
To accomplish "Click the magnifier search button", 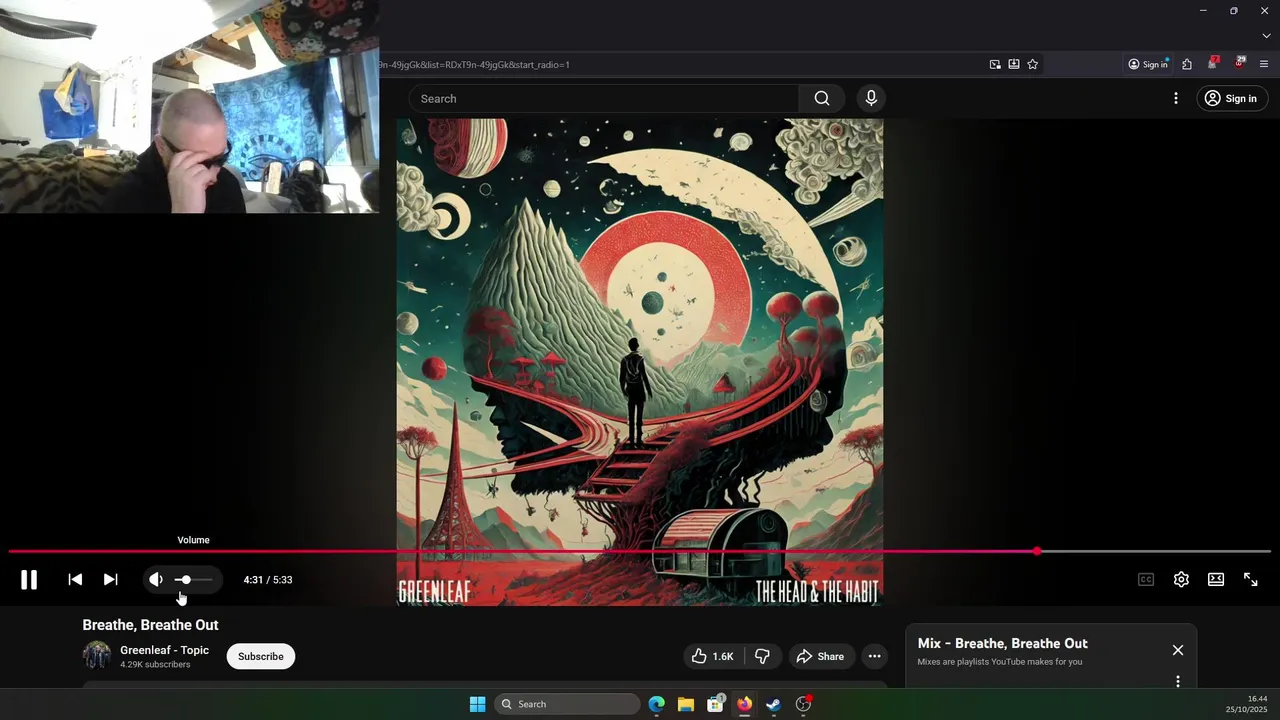I will [x=822, y=99].
